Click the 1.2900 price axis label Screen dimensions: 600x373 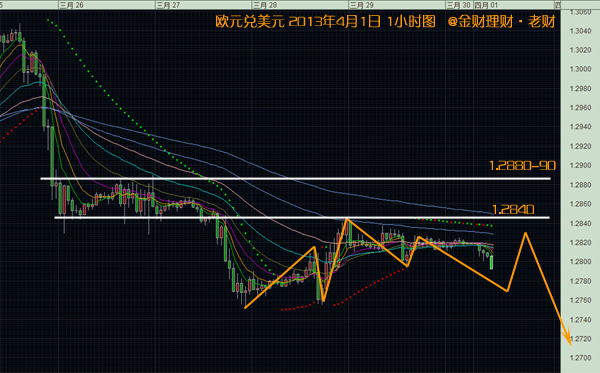click(580, 166)
